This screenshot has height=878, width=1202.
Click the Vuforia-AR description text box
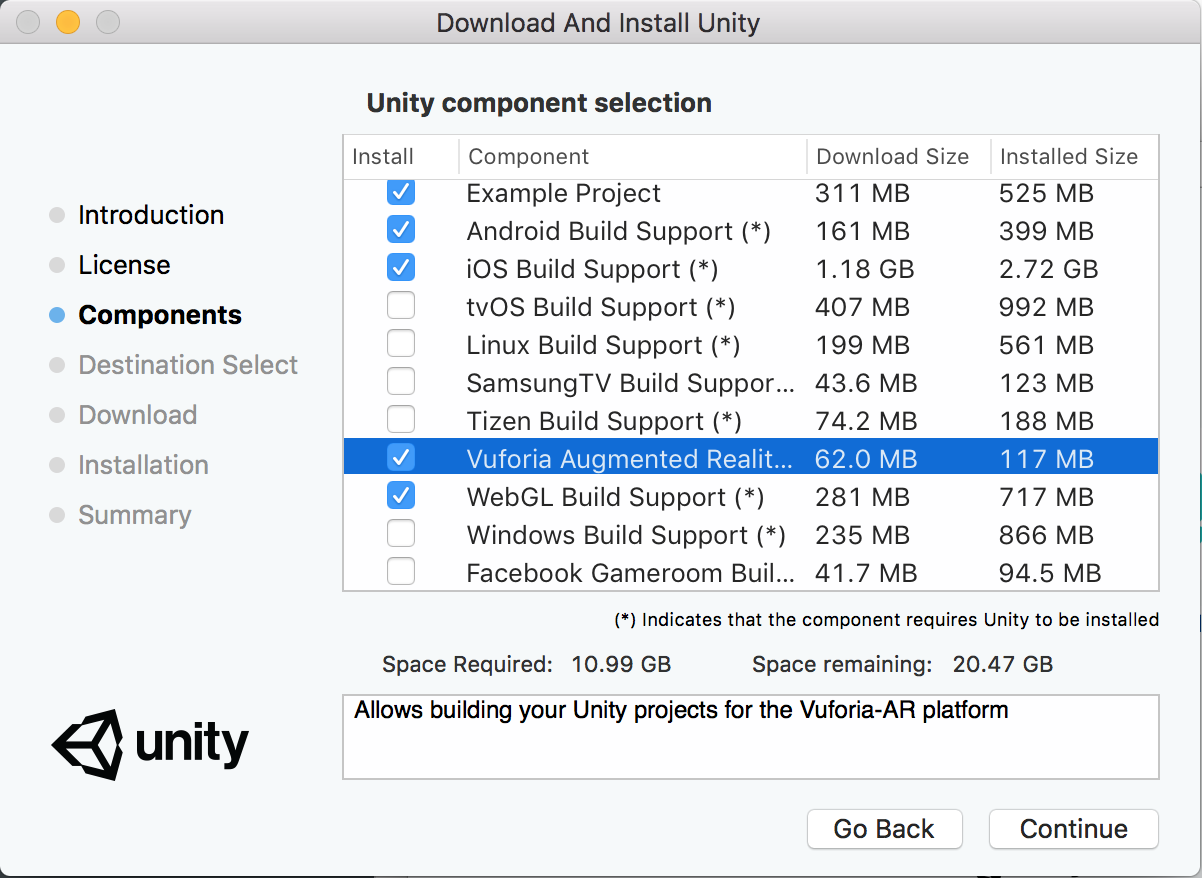[751, 737]
